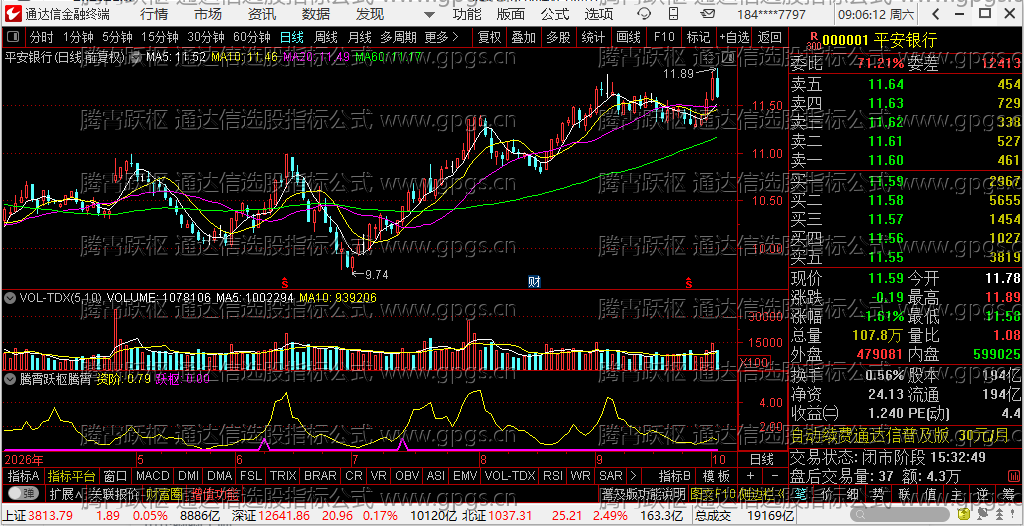
Task: Open the 公式 menu
Action: [555, 14]
